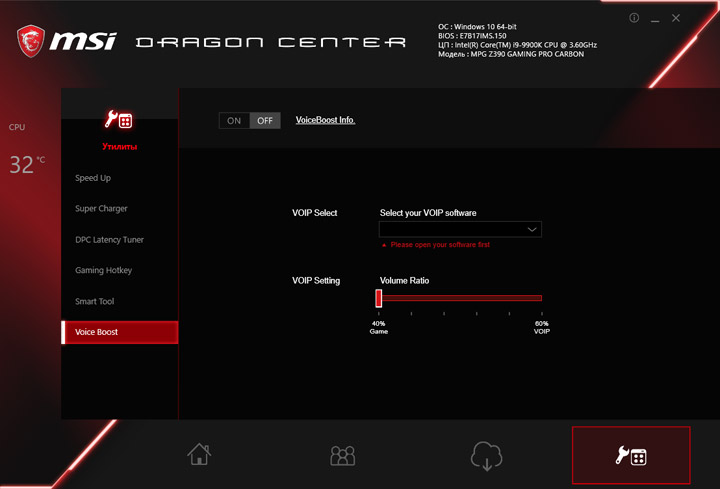Open Super Charger in the sidebar

[x=101, y=208]
